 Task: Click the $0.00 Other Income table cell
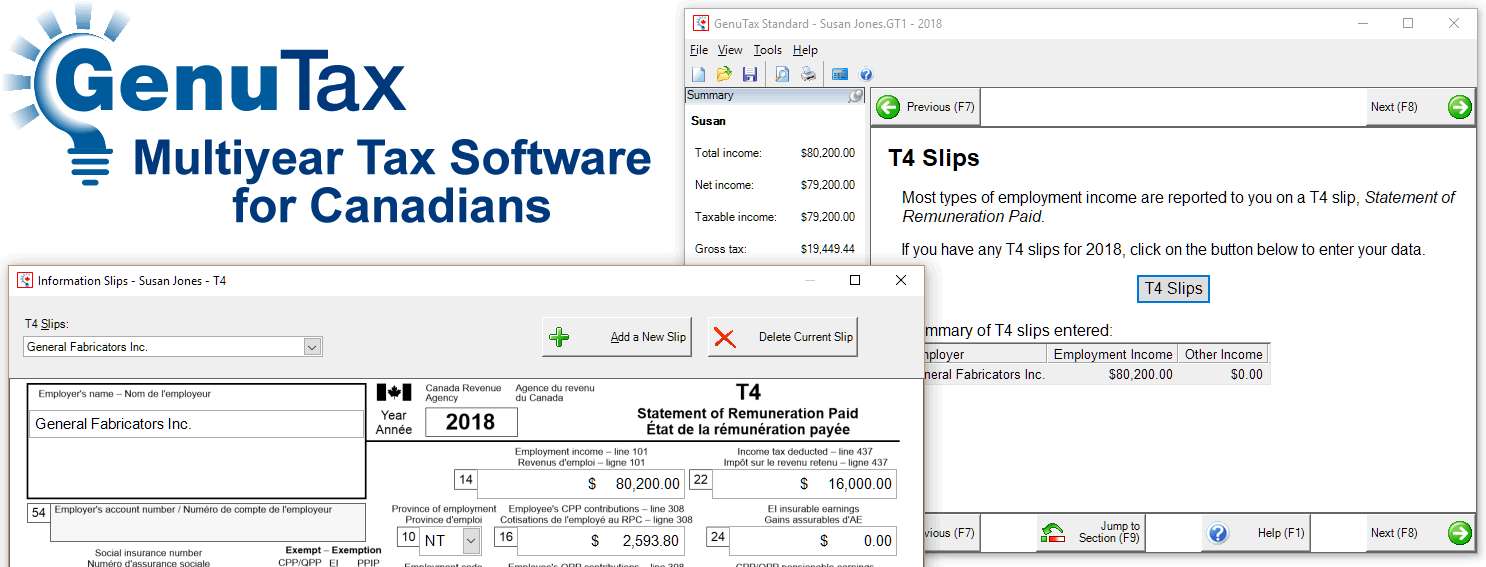pos(1223,375)
